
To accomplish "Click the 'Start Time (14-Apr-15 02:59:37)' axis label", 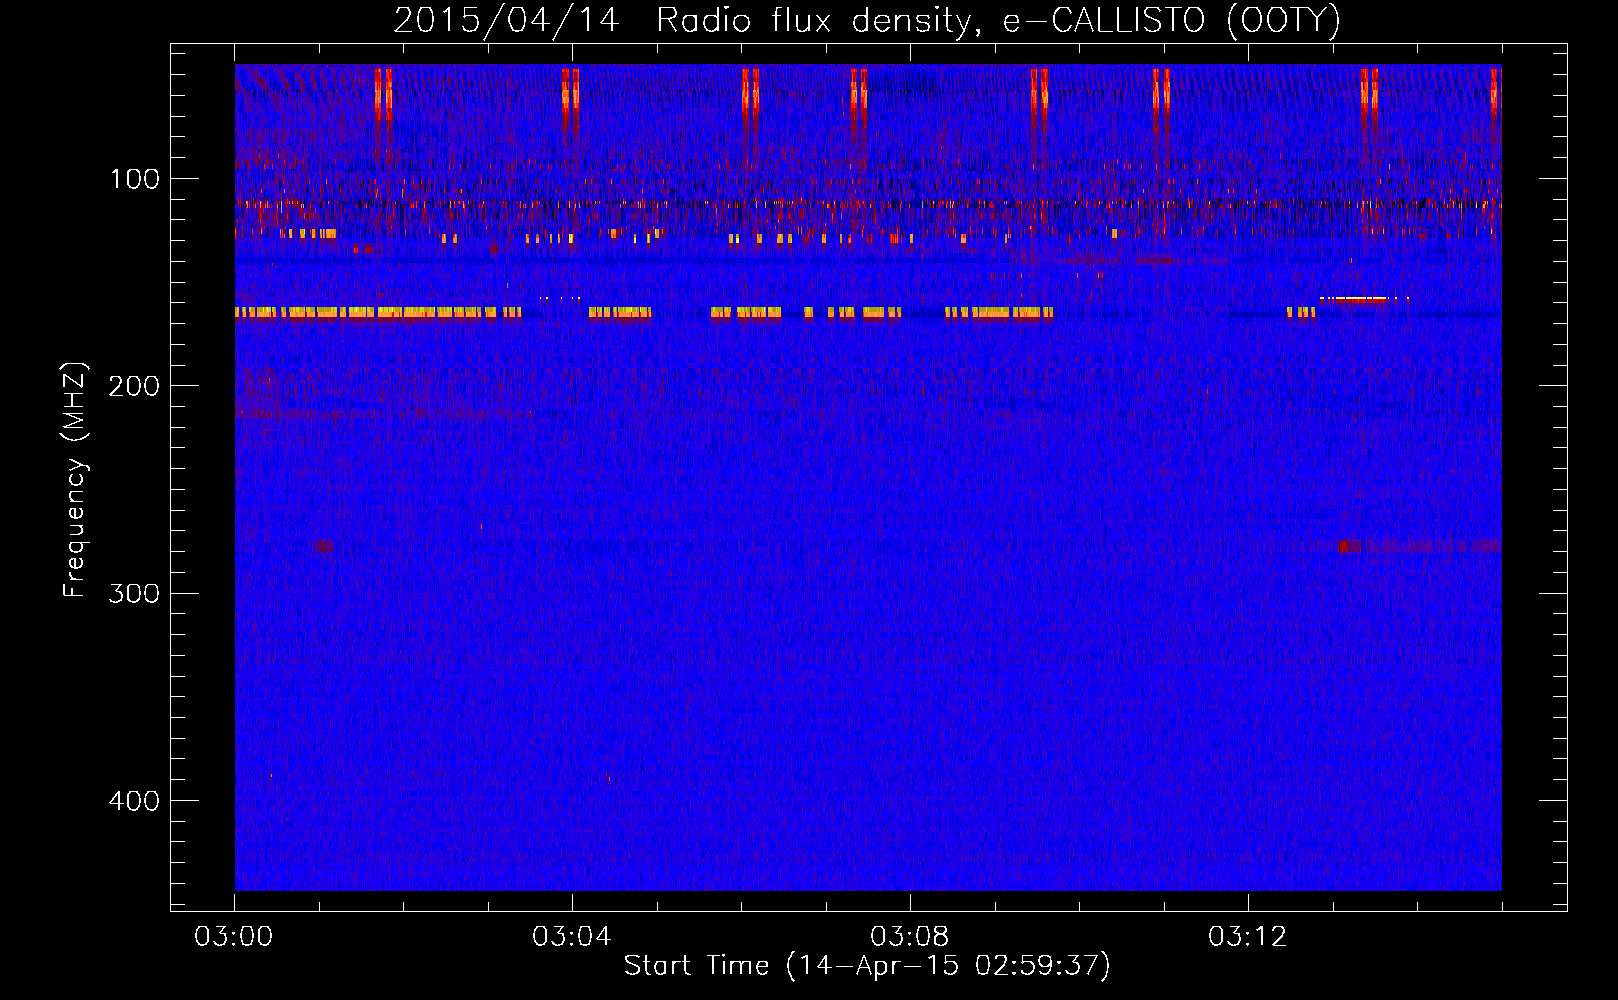I will [867, 965].
